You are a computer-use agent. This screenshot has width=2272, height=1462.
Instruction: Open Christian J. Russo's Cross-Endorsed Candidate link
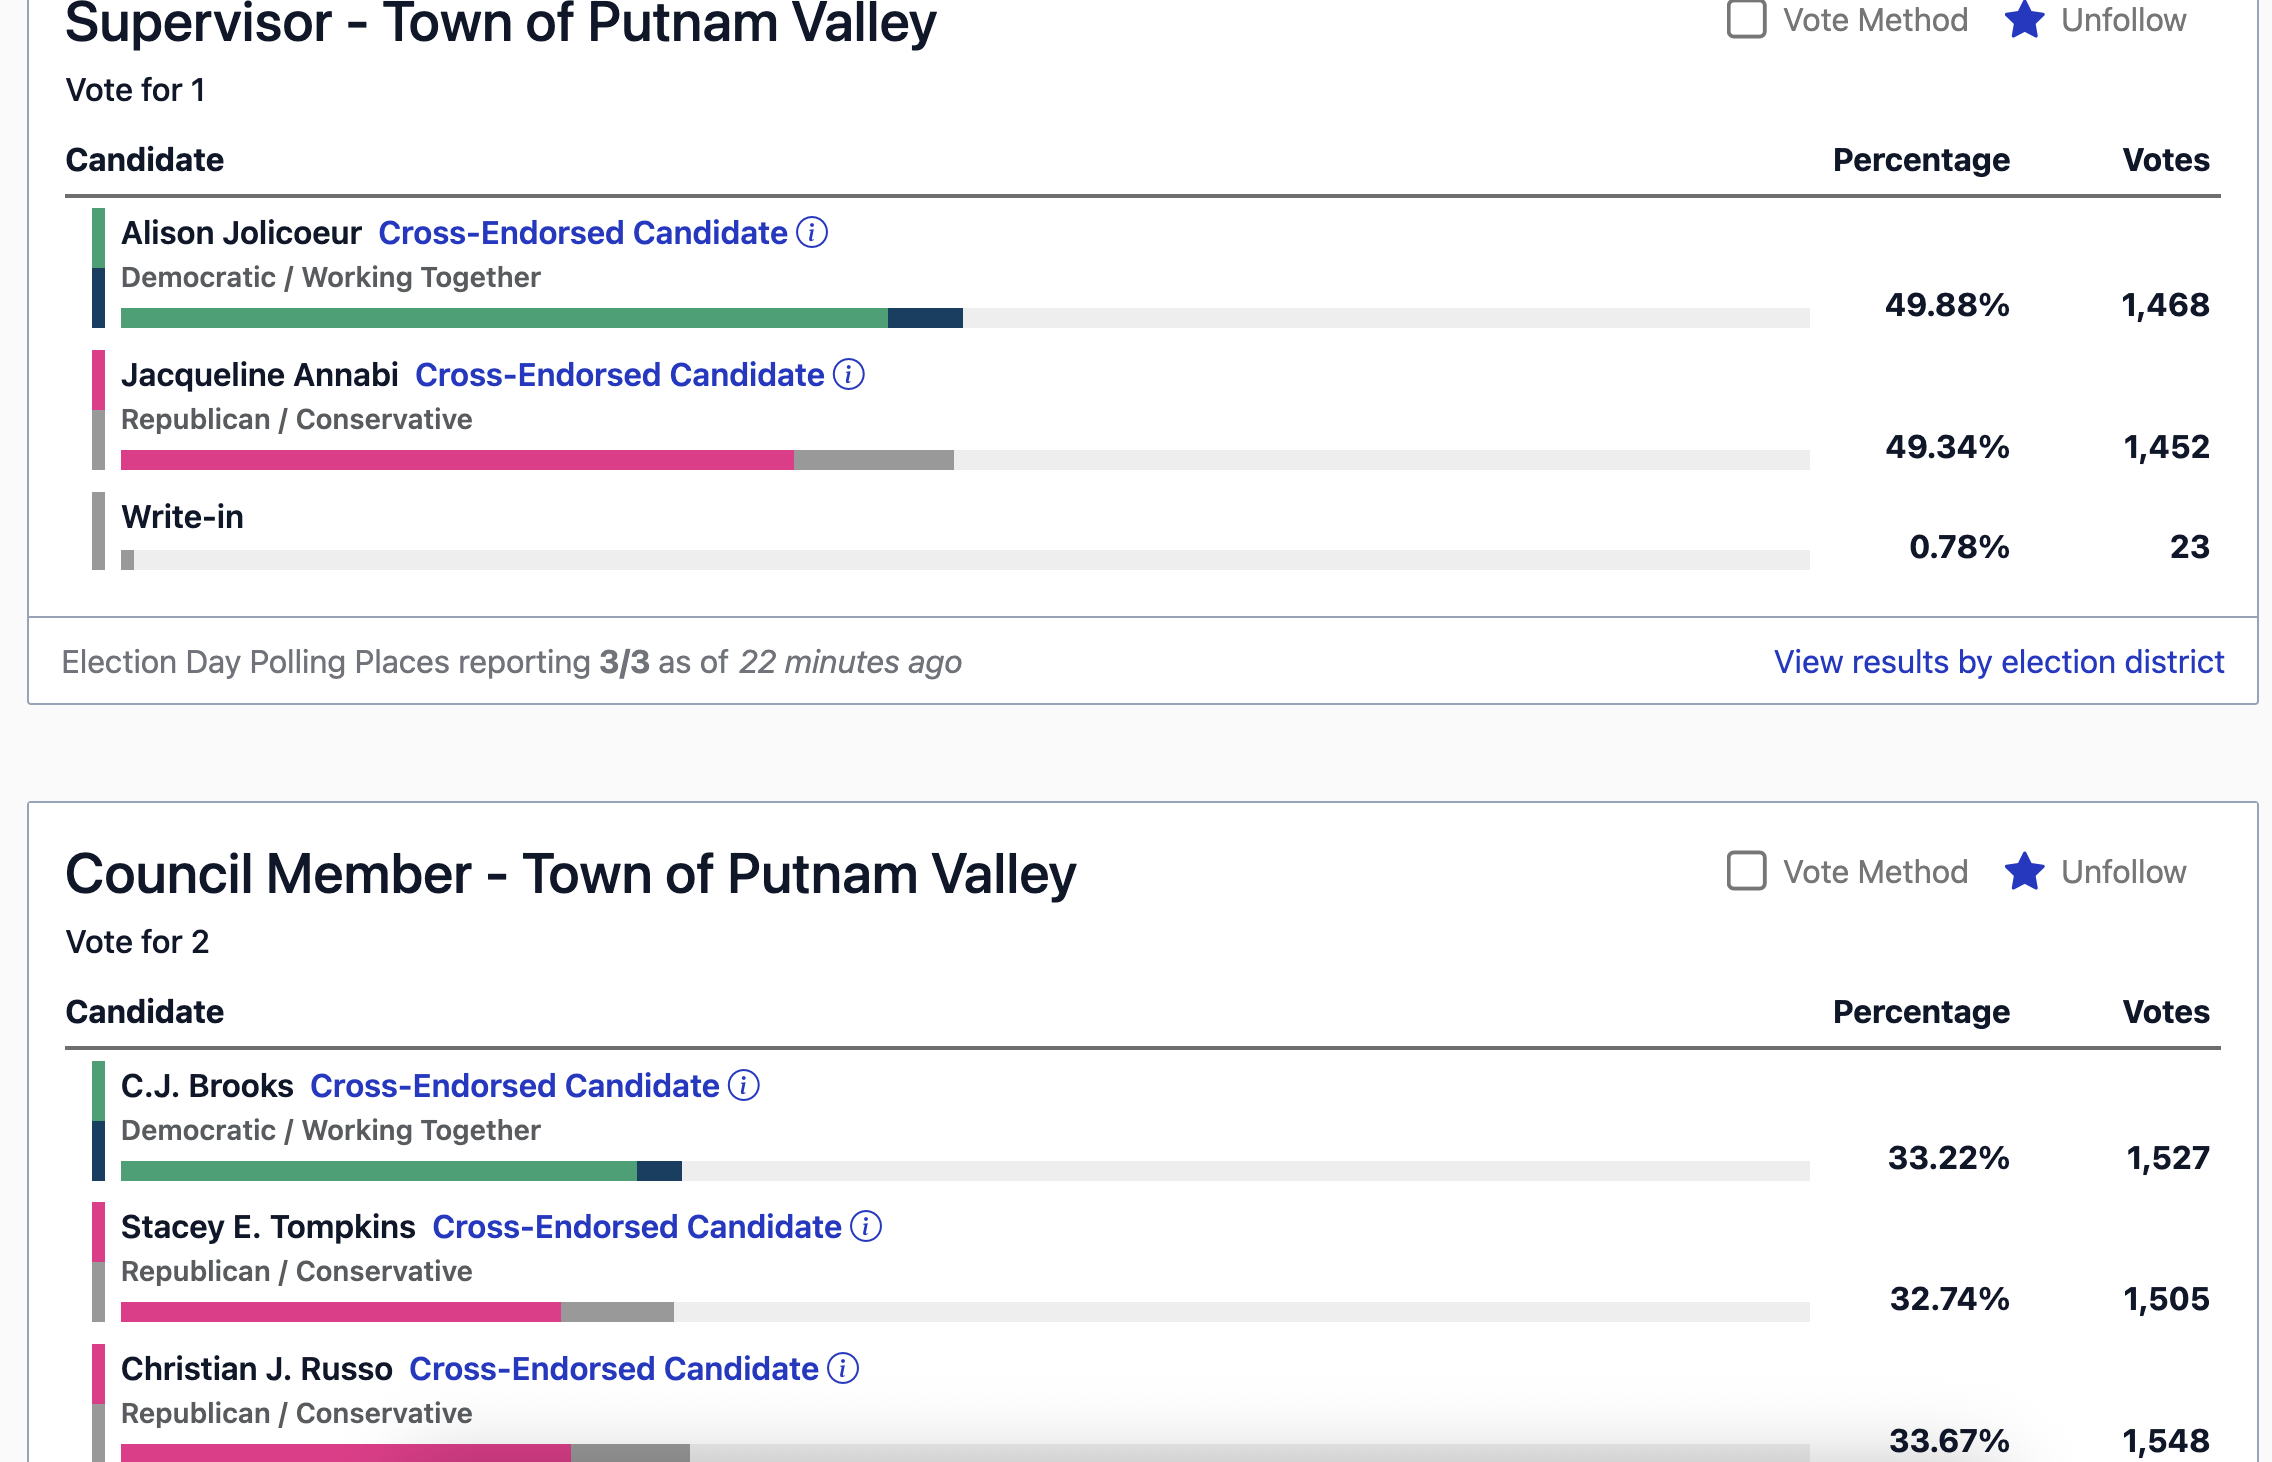pyautogui.click(x=613, y=1369)
